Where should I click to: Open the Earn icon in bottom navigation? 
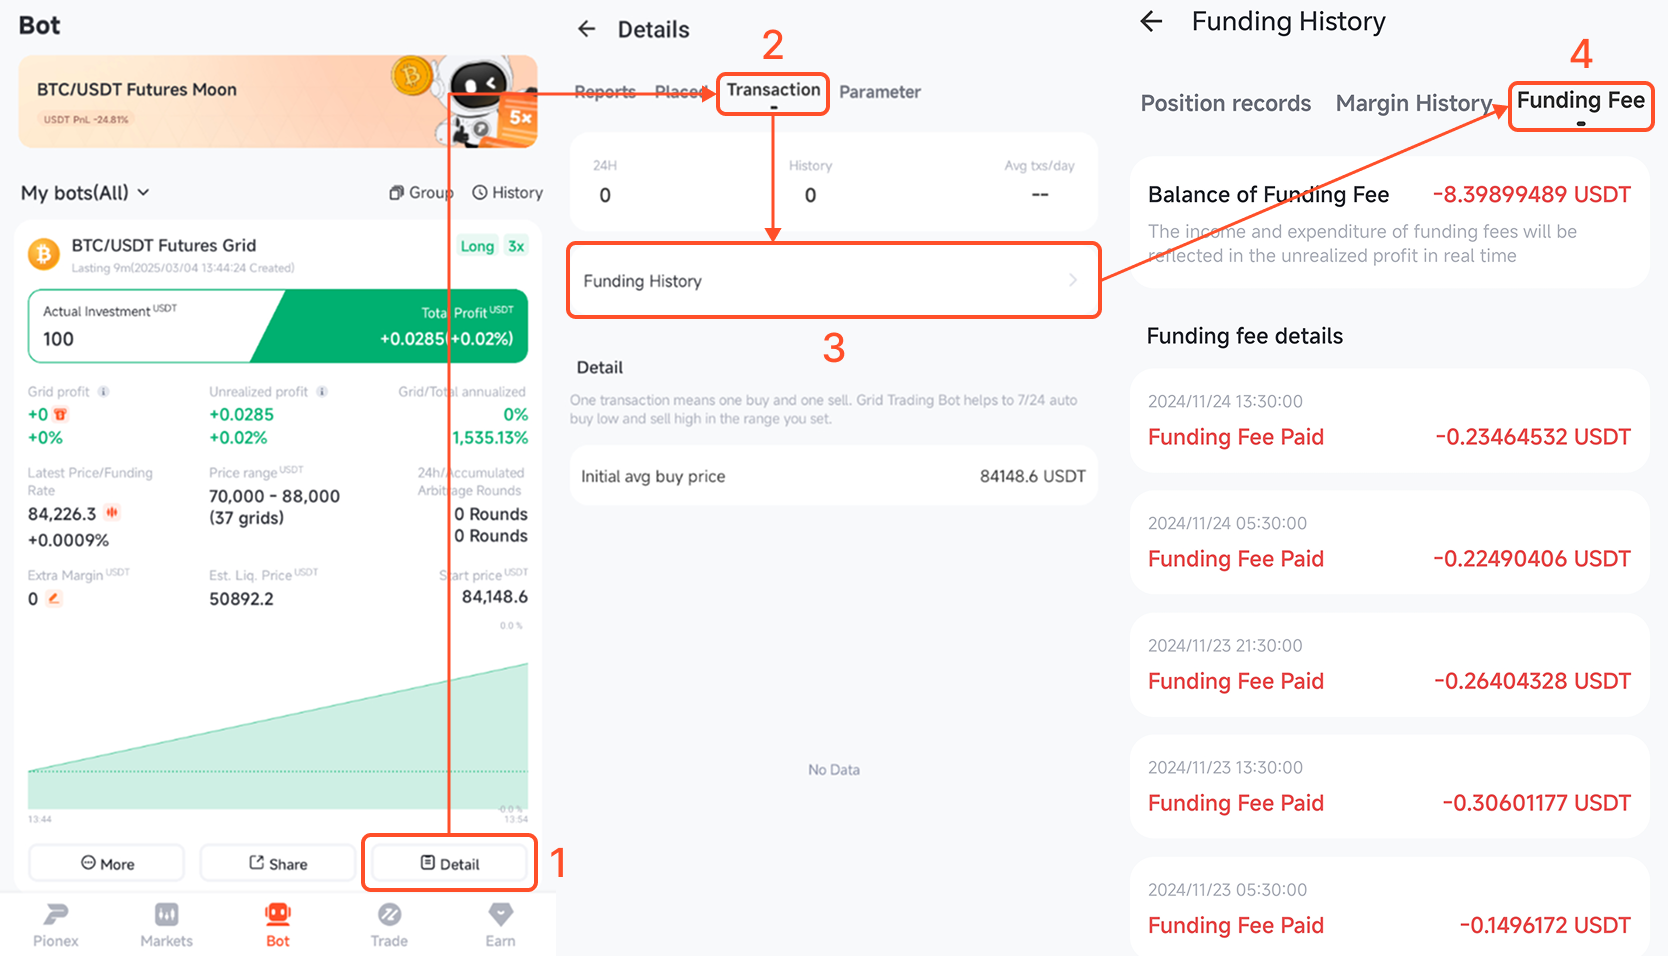500,914
